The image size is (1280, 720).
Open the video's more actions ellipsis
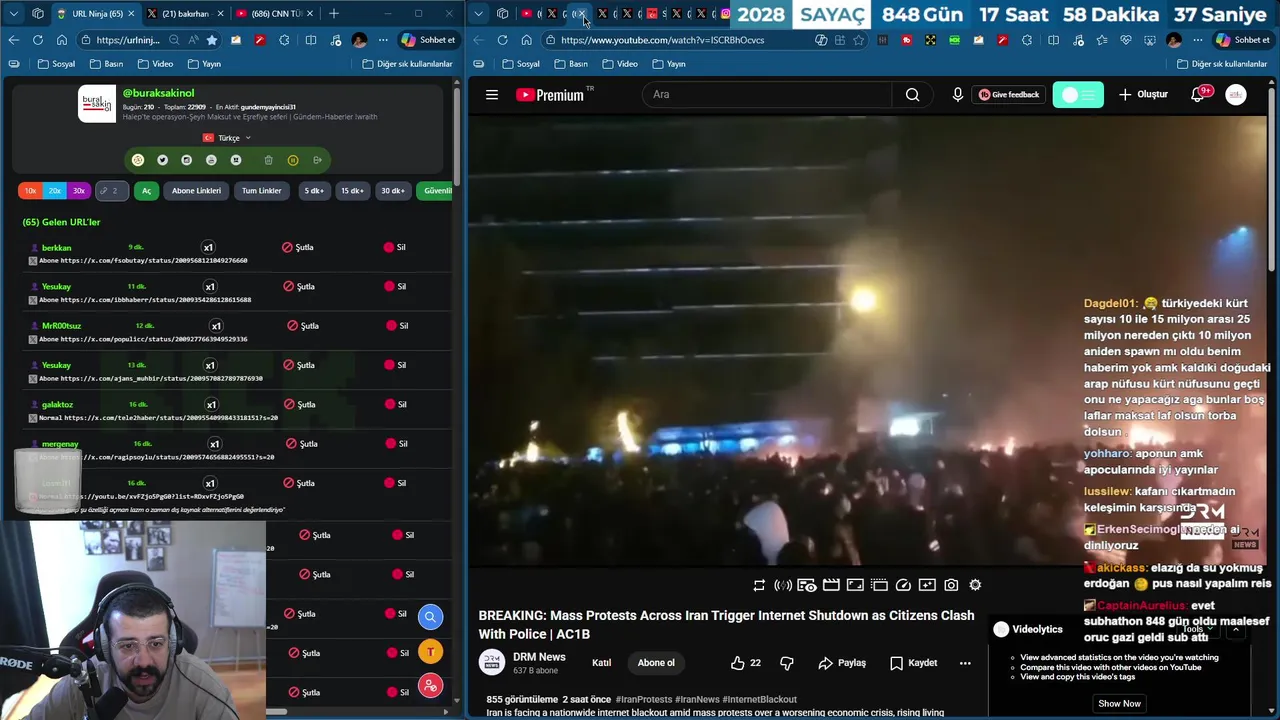click(965, 663)
